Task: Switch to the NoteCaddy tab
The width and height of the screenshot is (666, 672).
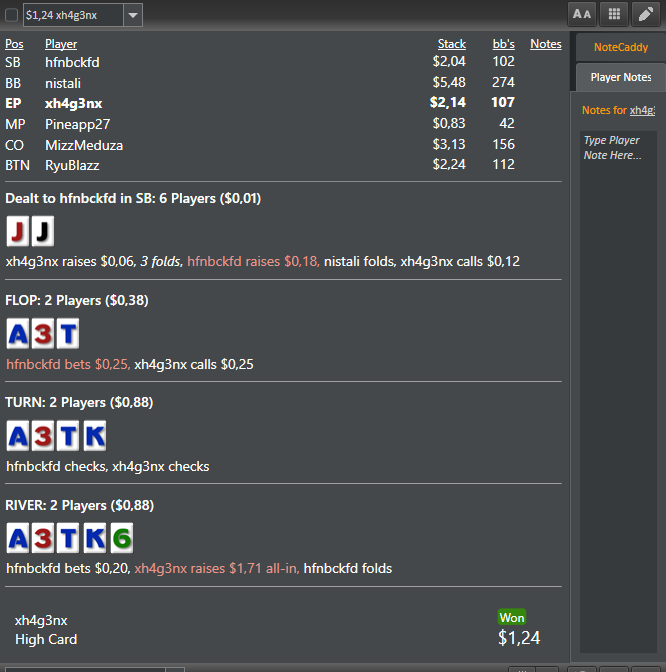Action: click(621, 47)
